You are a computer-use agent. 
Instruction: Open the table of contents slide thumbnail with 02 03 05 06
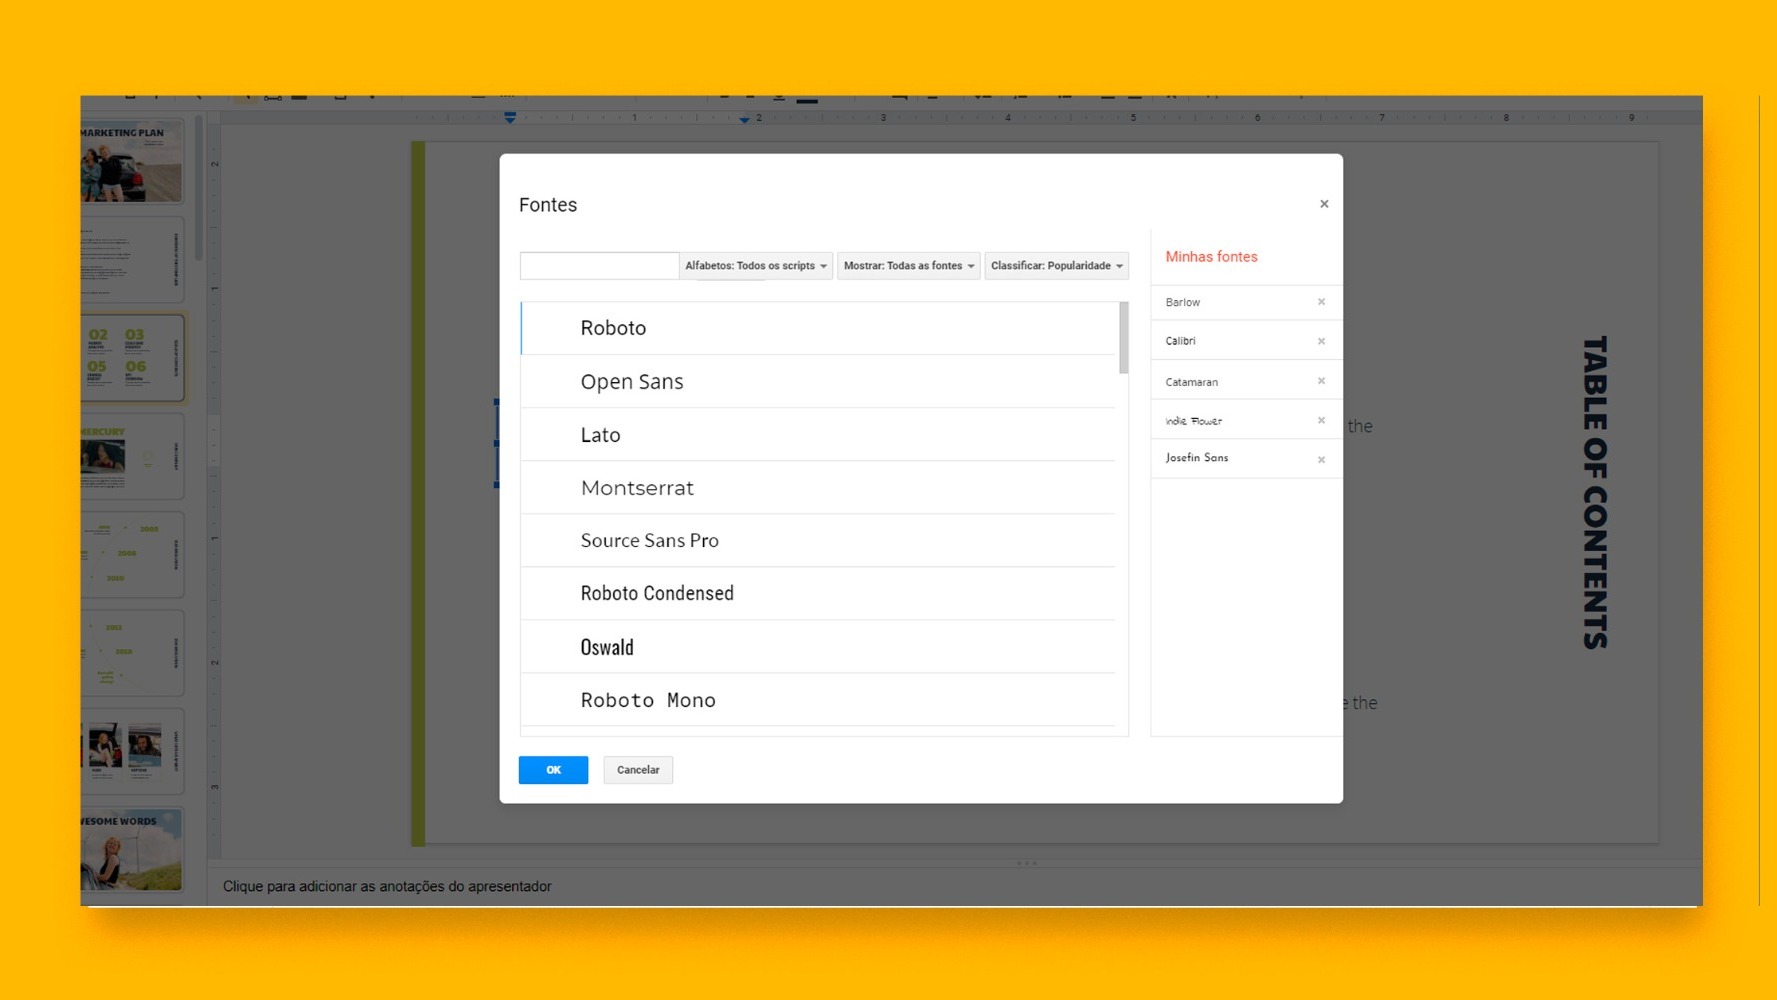tap(132, 358)
